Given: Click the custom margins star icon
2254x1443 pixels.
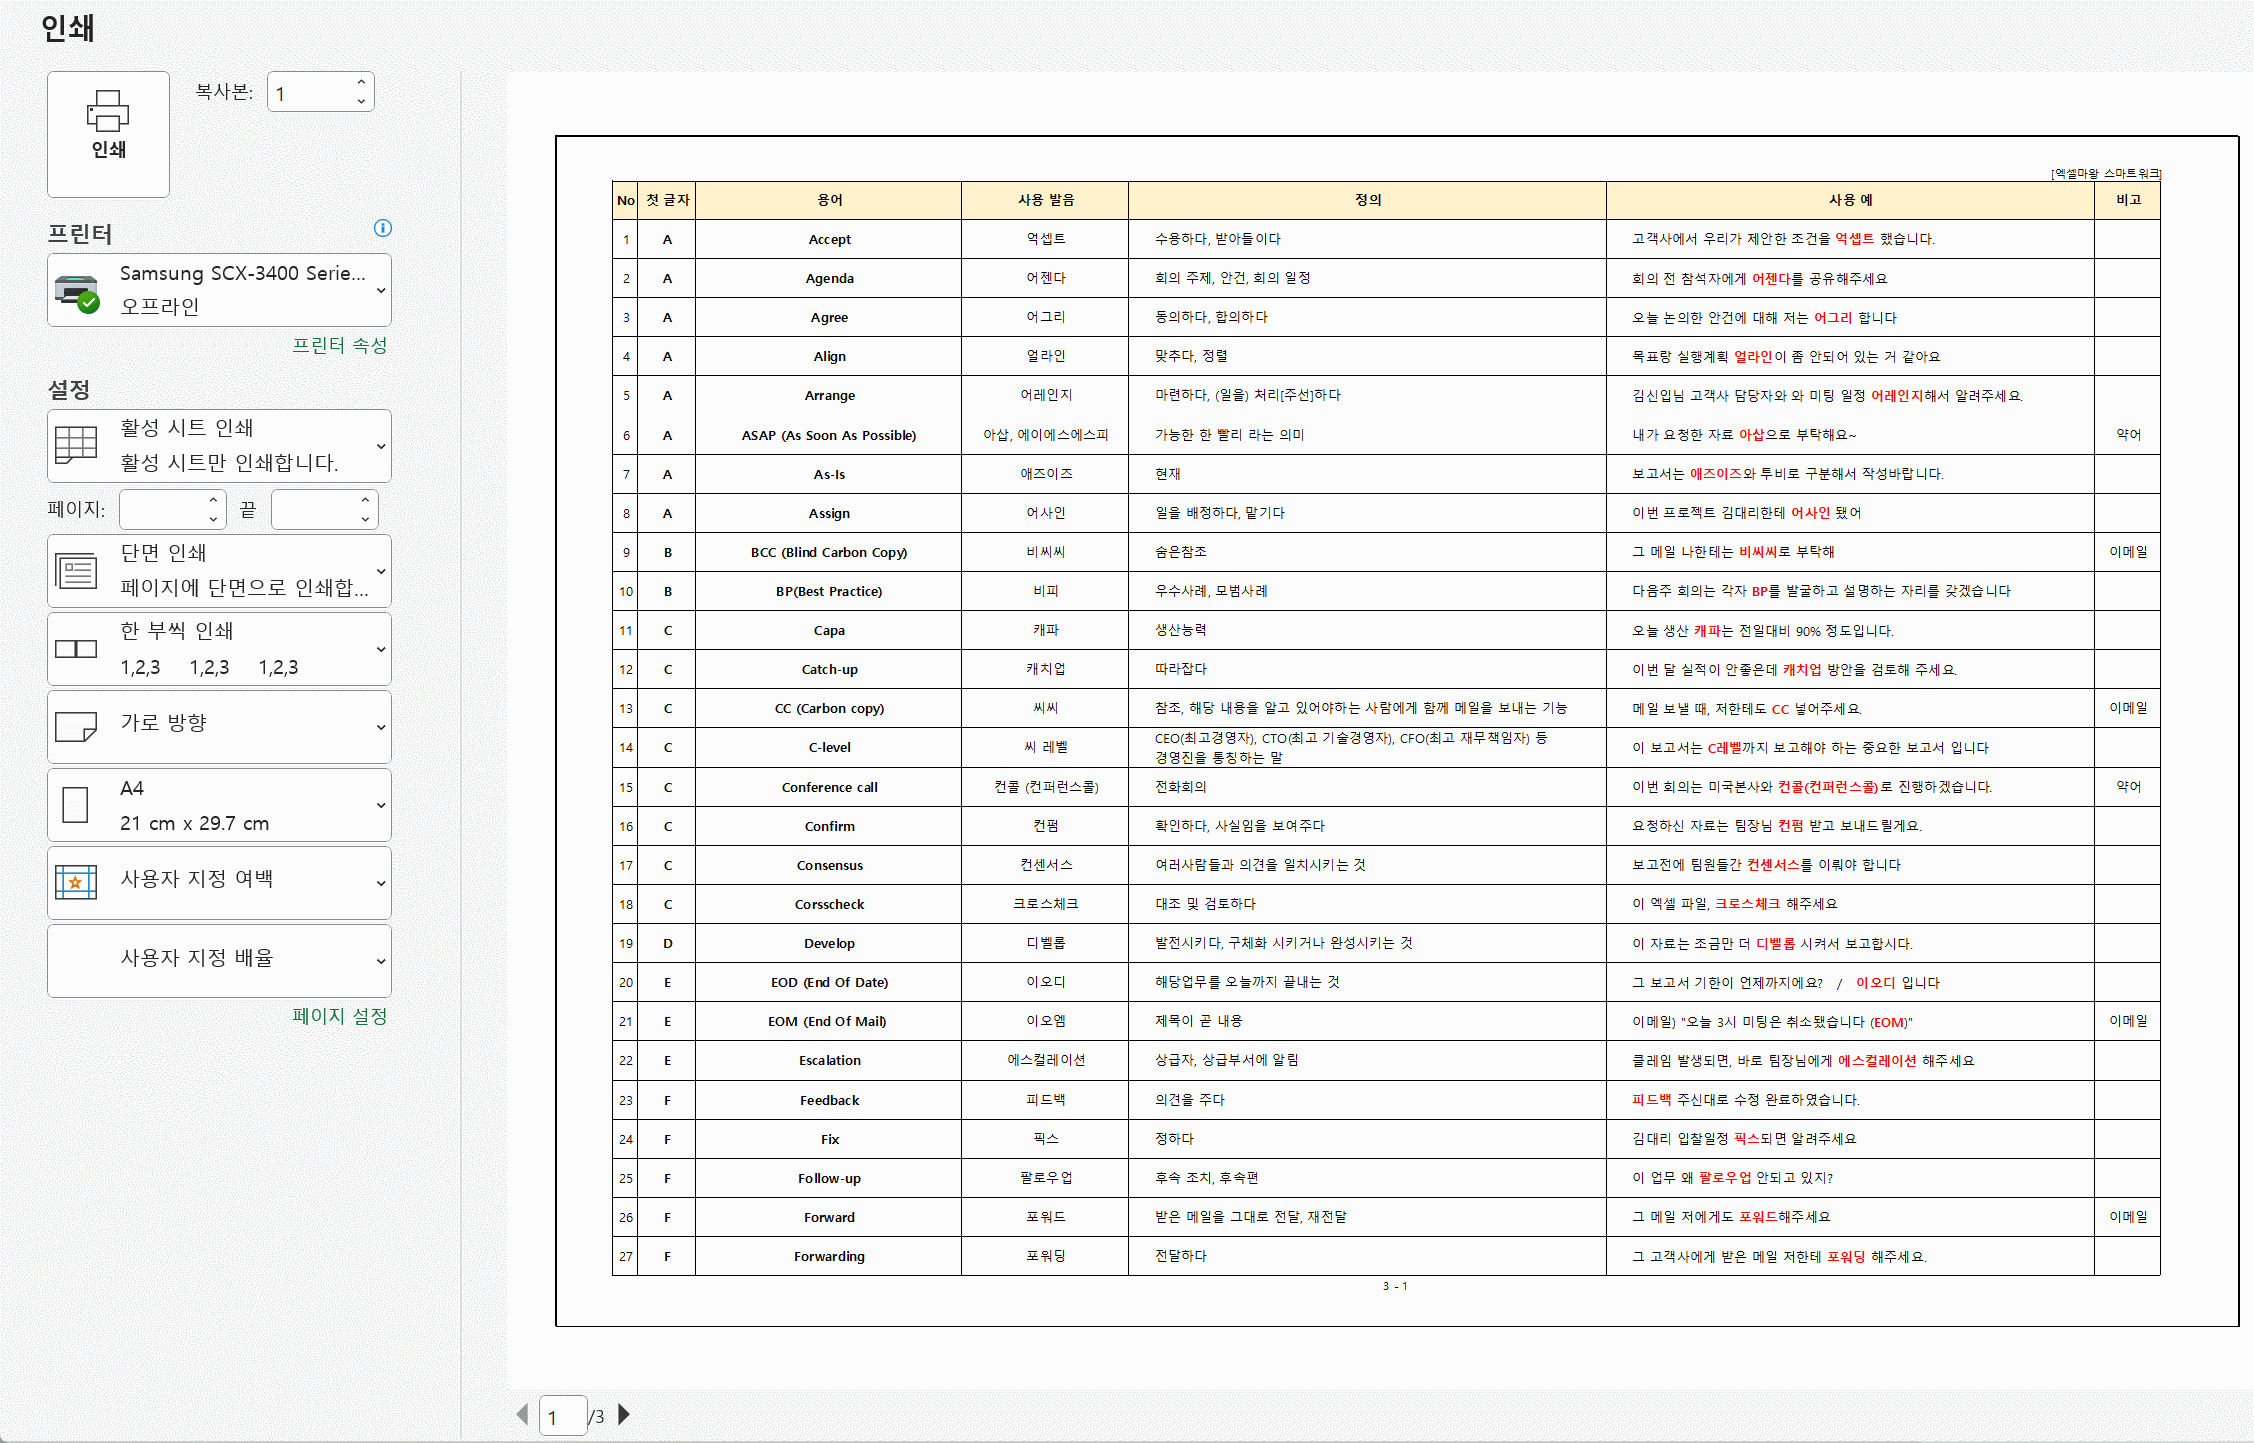Looking at the screenshot, I should coord(76,882).
